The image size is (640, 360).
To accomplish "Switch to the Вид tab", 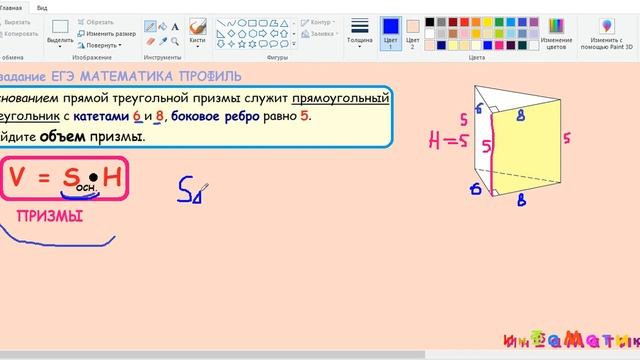I will point(42,8).
